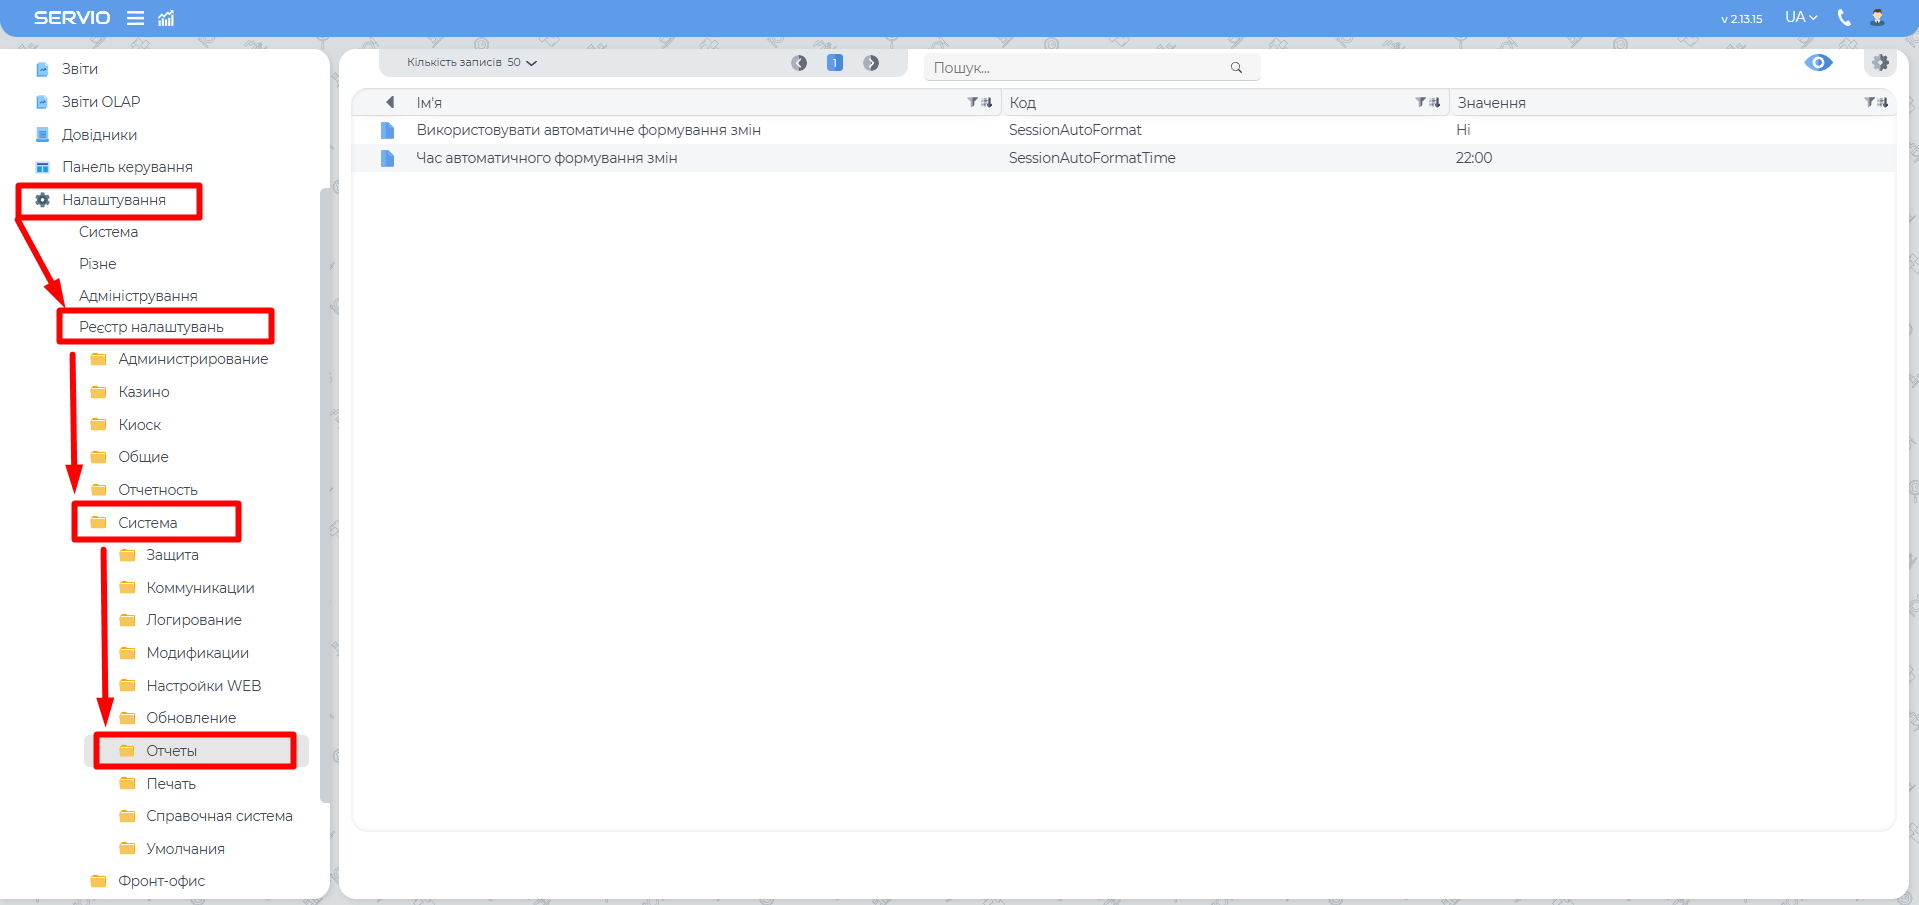Go to next page arrow
Viewport: 1919px width, 905px height.
coord(871,63)
